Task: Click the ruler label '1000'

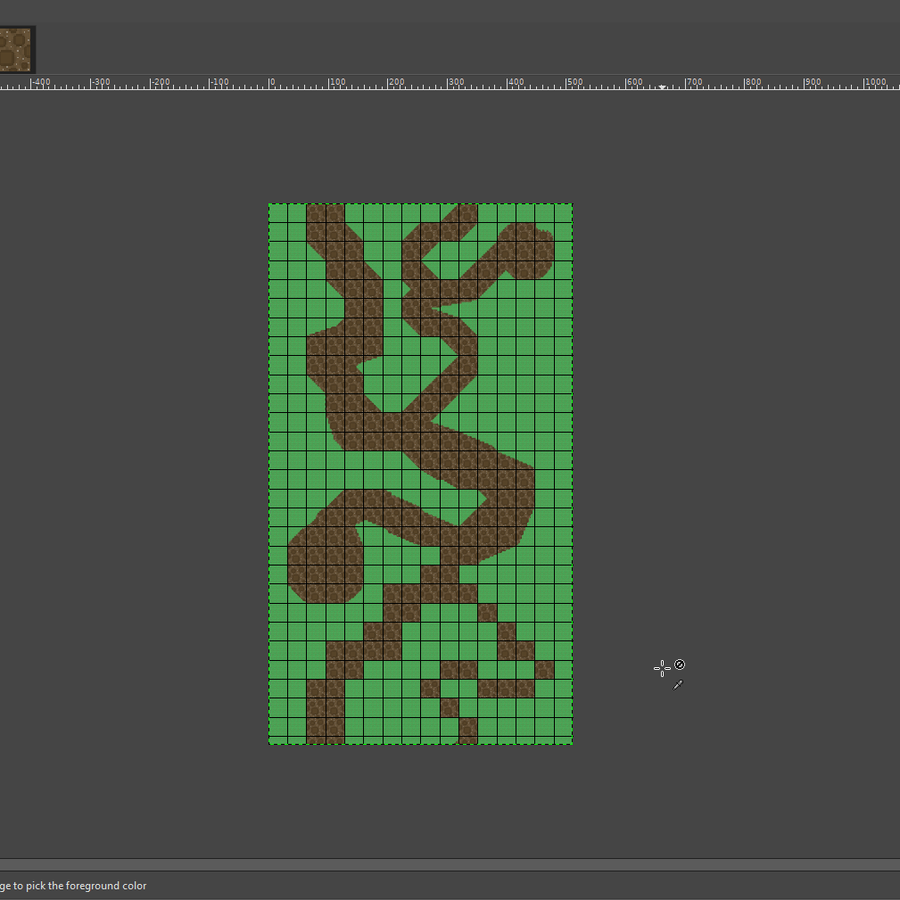Action: (x=876, y=82)
